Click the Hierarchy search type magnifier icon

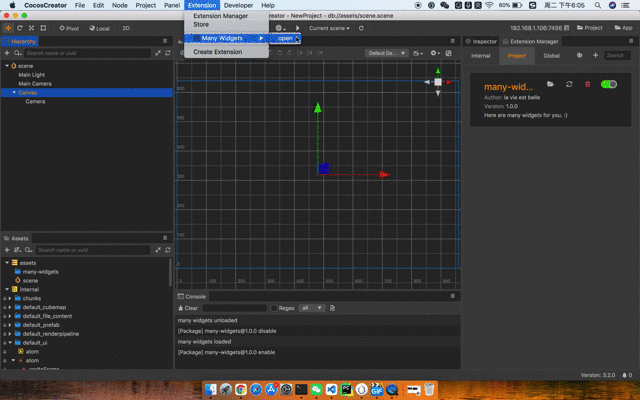tap(18, 53)
